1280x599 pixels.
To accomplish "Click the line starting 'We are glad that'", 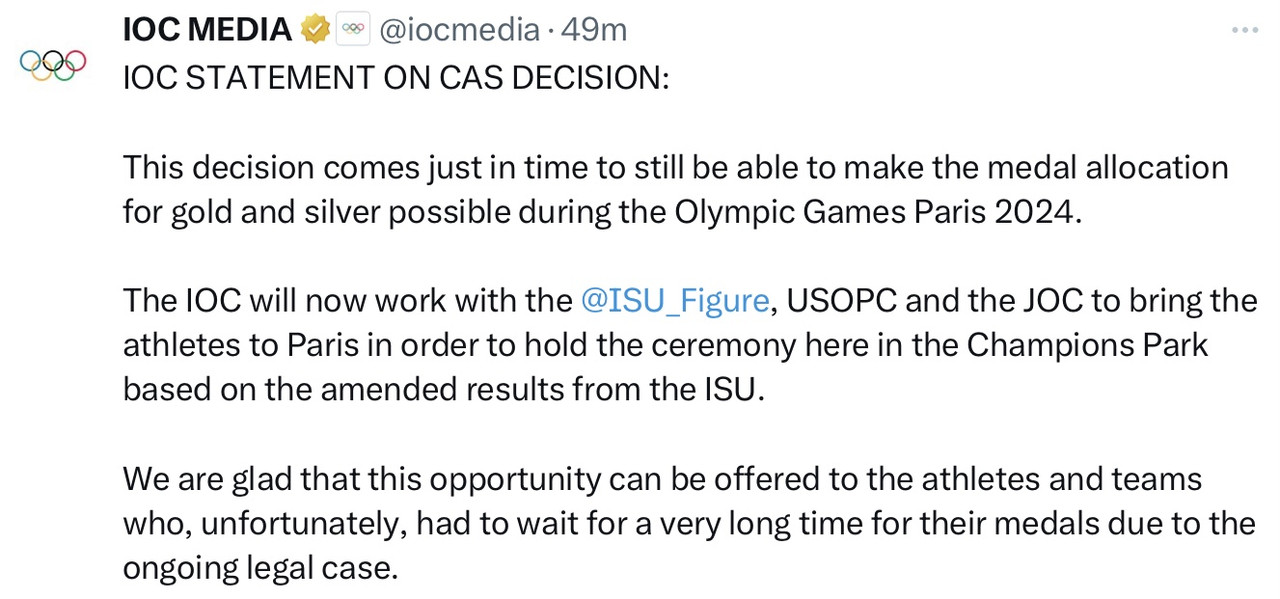I will [662, 479].
